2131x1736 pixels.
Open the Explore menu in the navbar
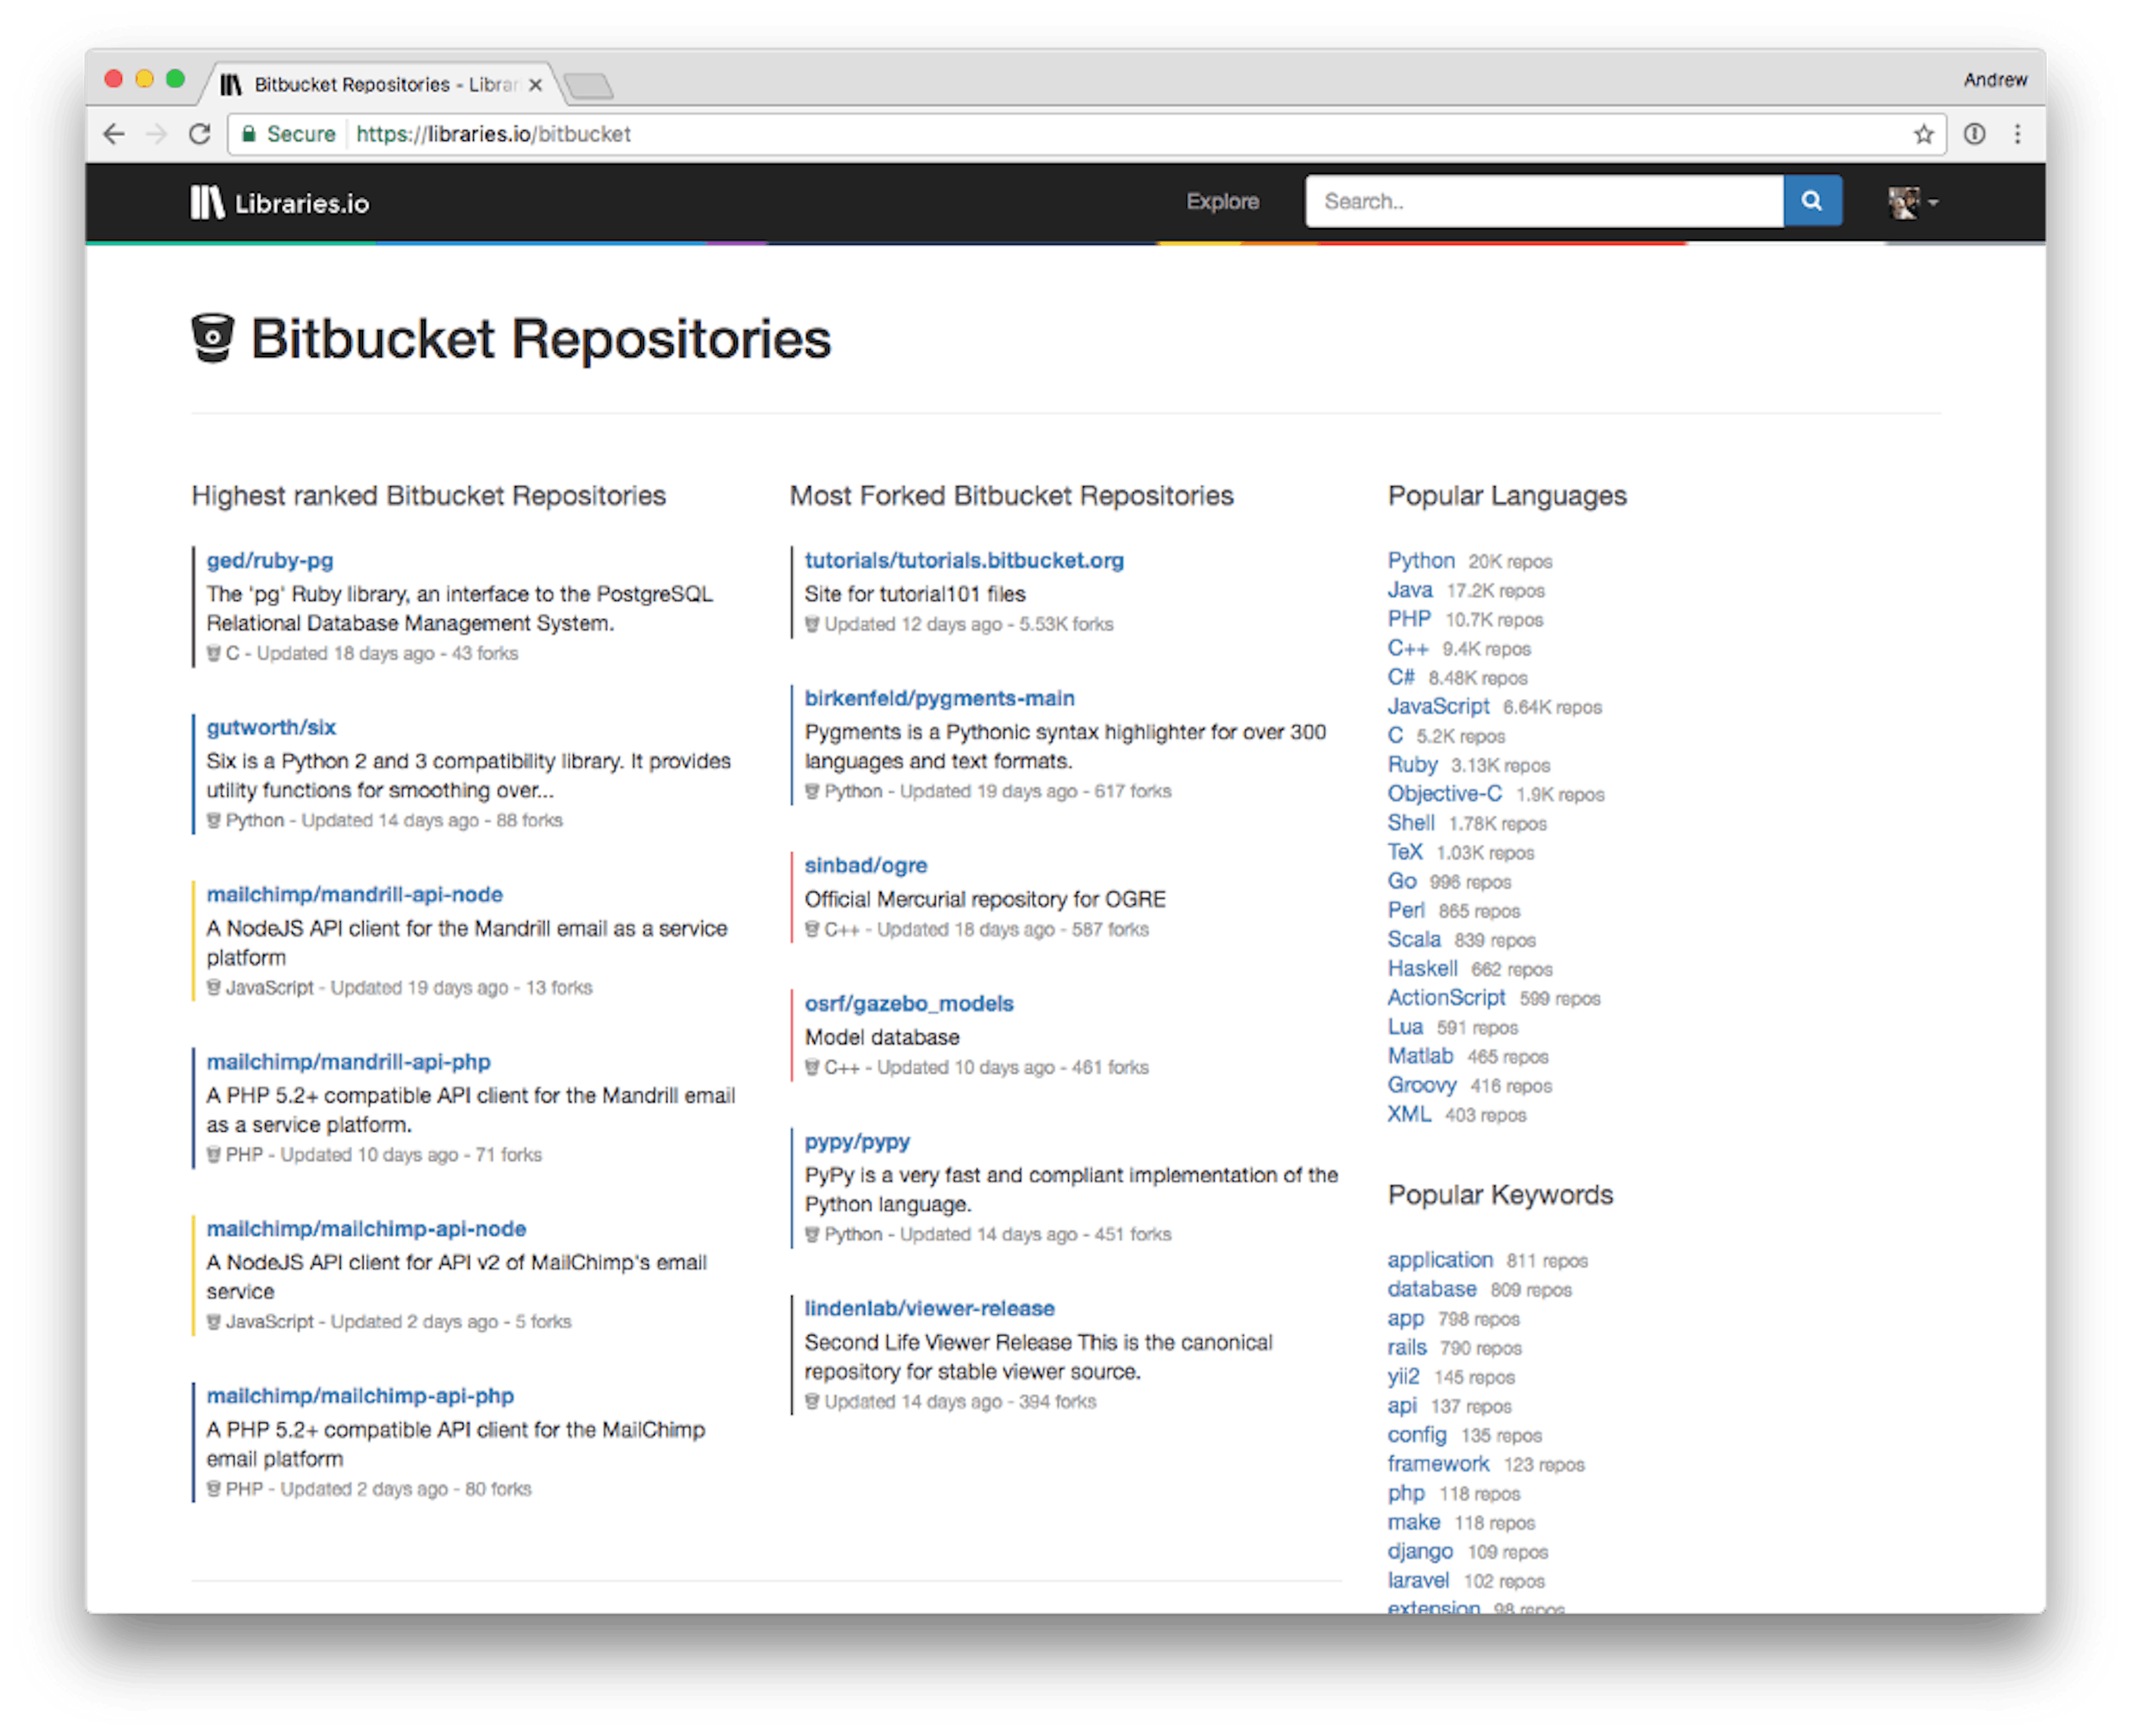pos(1222,201)
